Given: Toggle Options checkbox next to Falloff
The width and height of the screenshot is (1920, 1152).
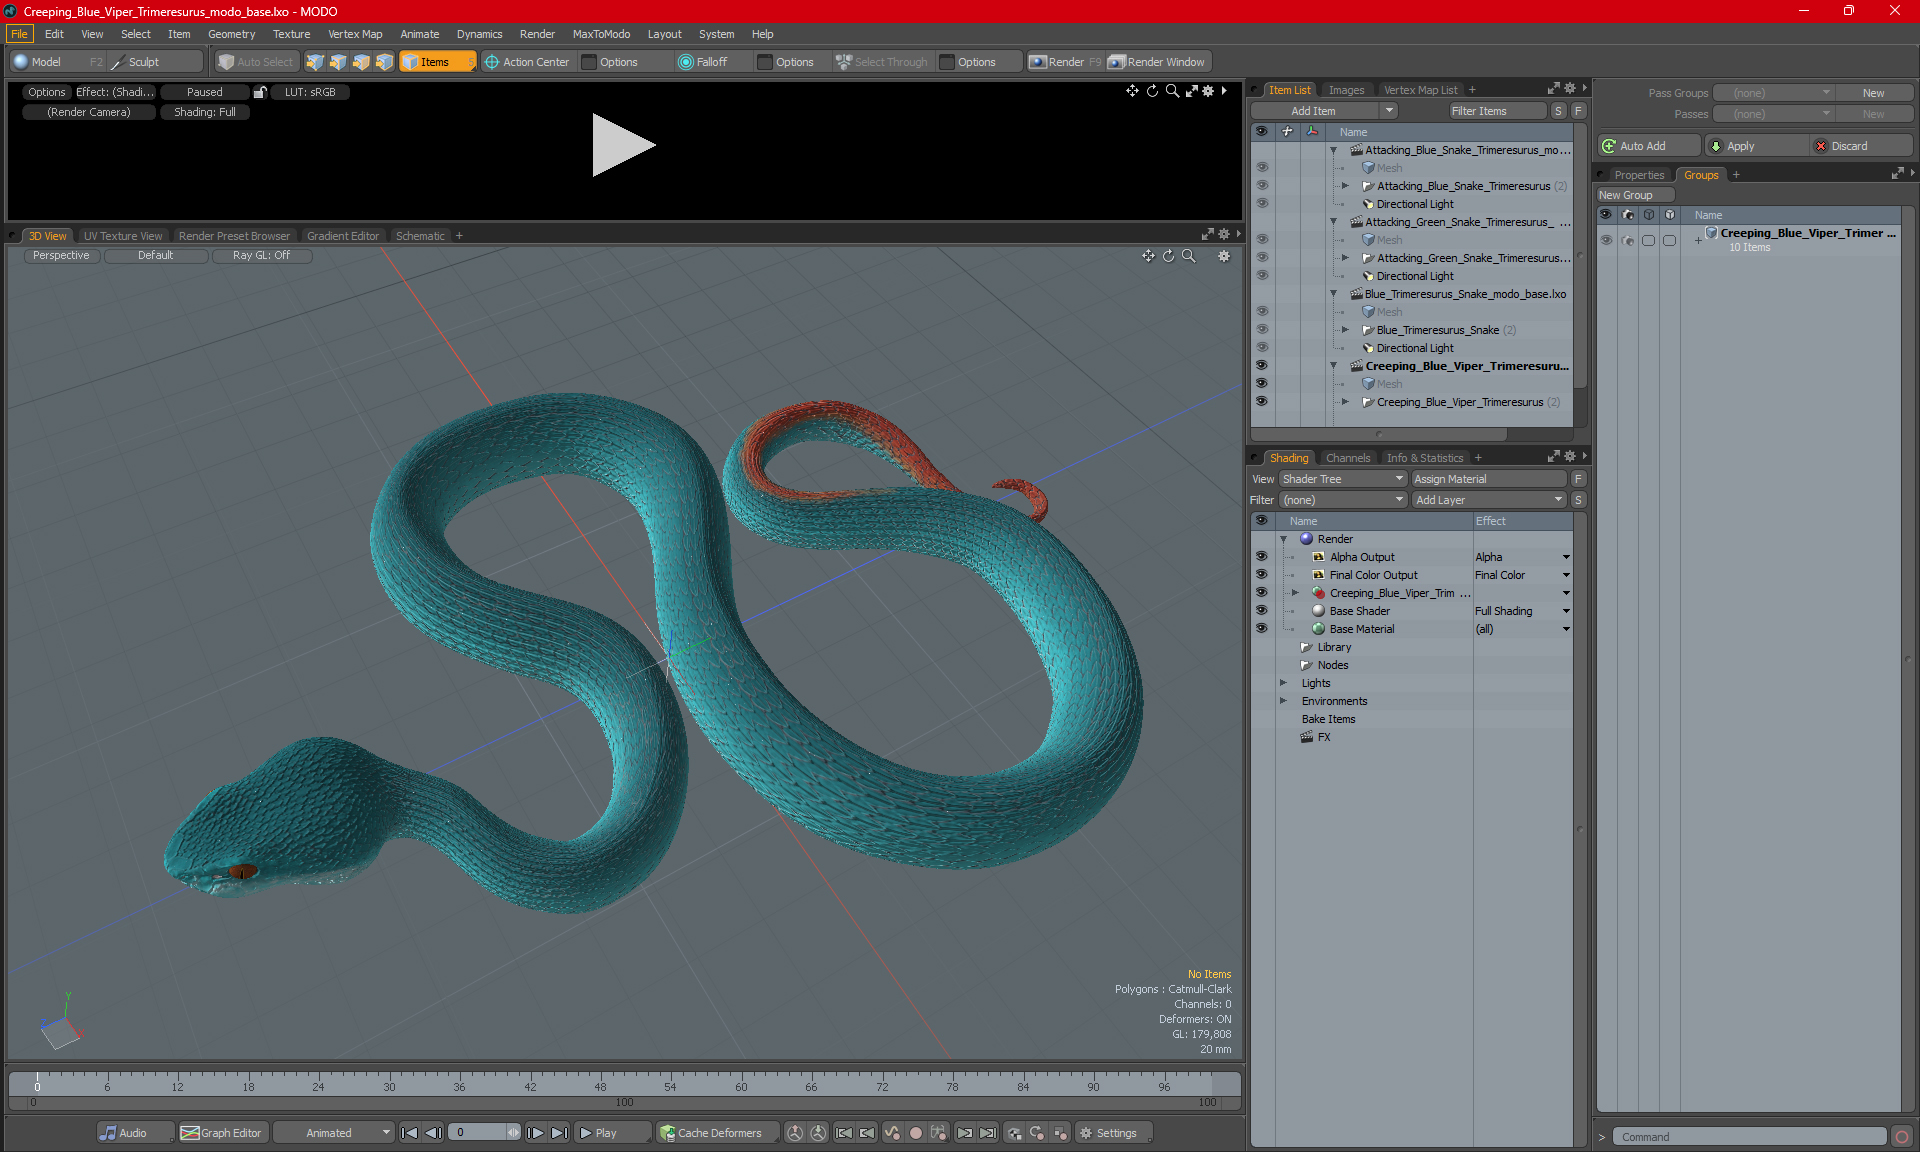Looking at the screenshot, I should 766,62.
